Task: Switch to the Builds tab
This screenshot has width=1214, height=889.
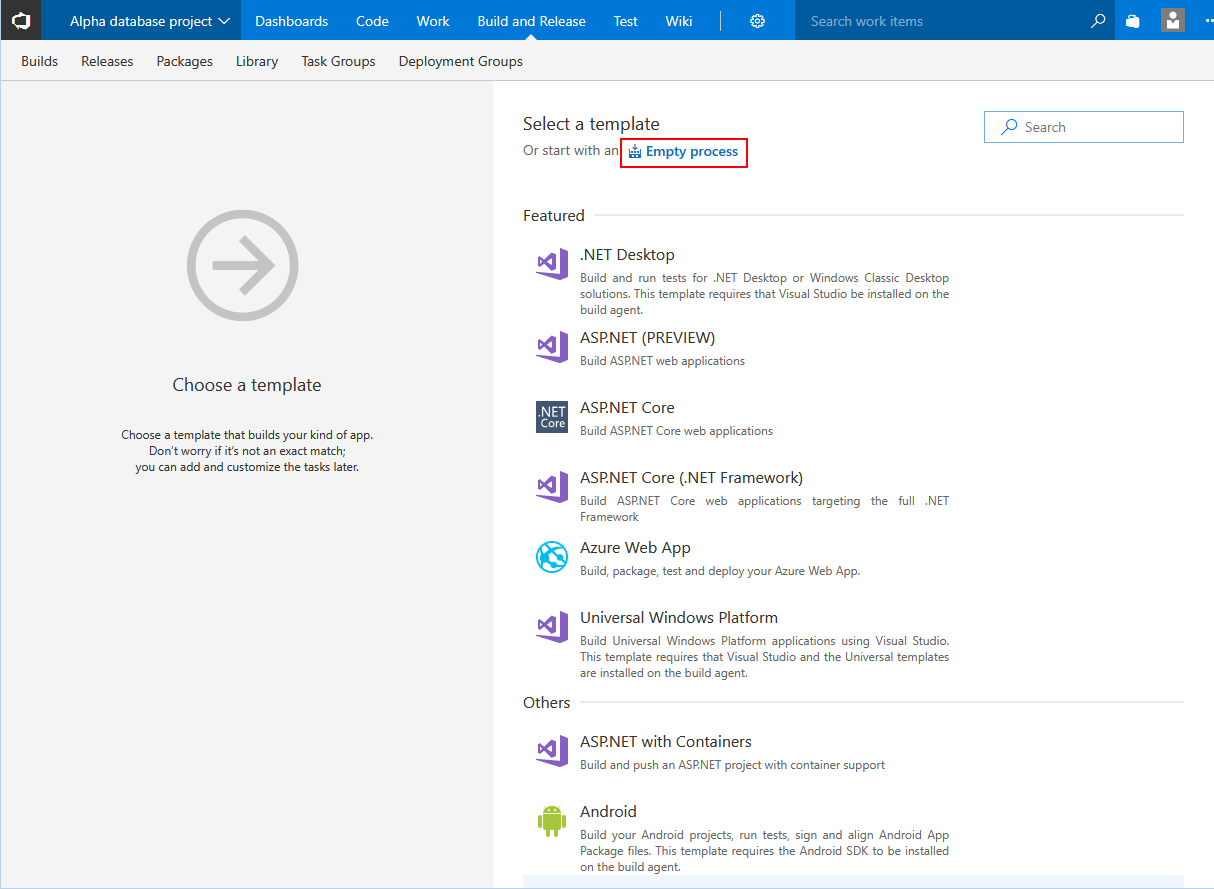Action: click(x=40, y=61)
